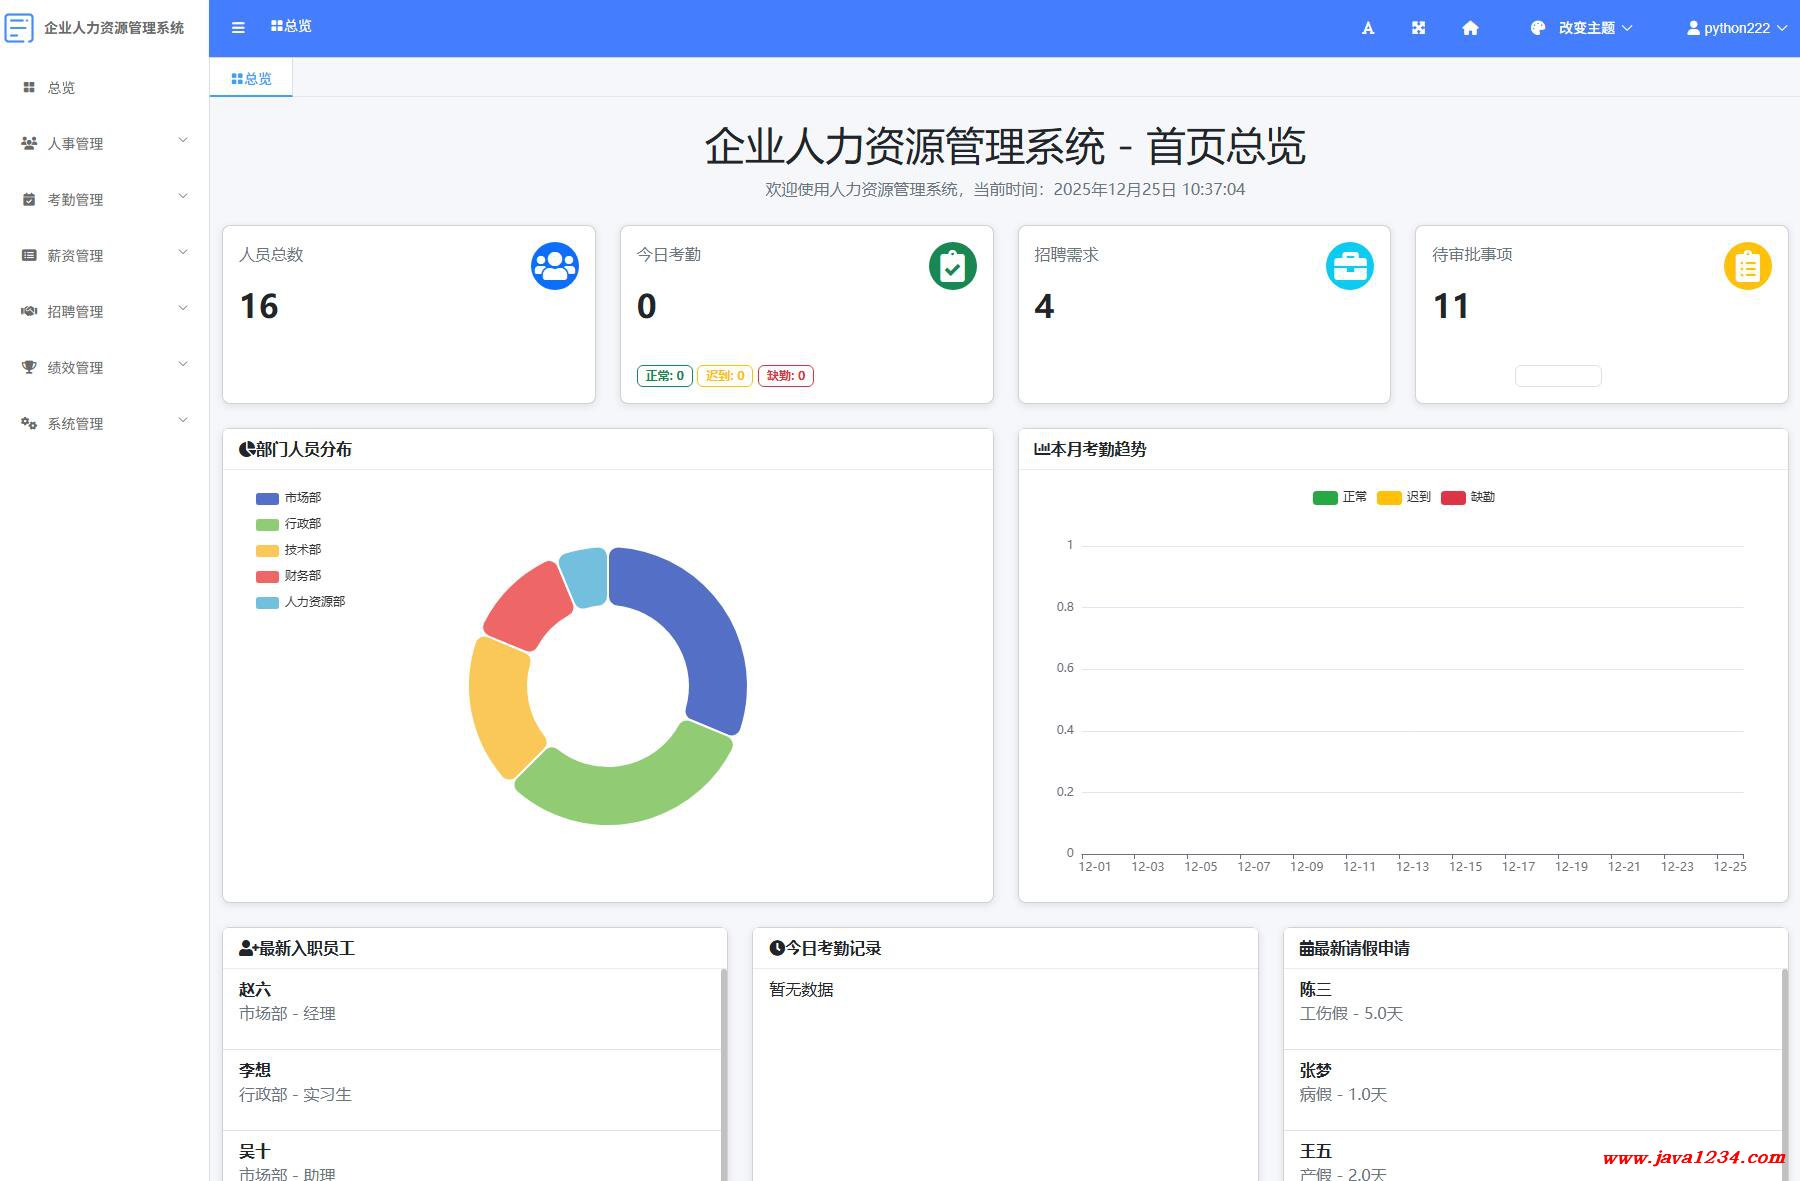
Task: Click the home icon in header
Action: click(x=1470, y=28)
